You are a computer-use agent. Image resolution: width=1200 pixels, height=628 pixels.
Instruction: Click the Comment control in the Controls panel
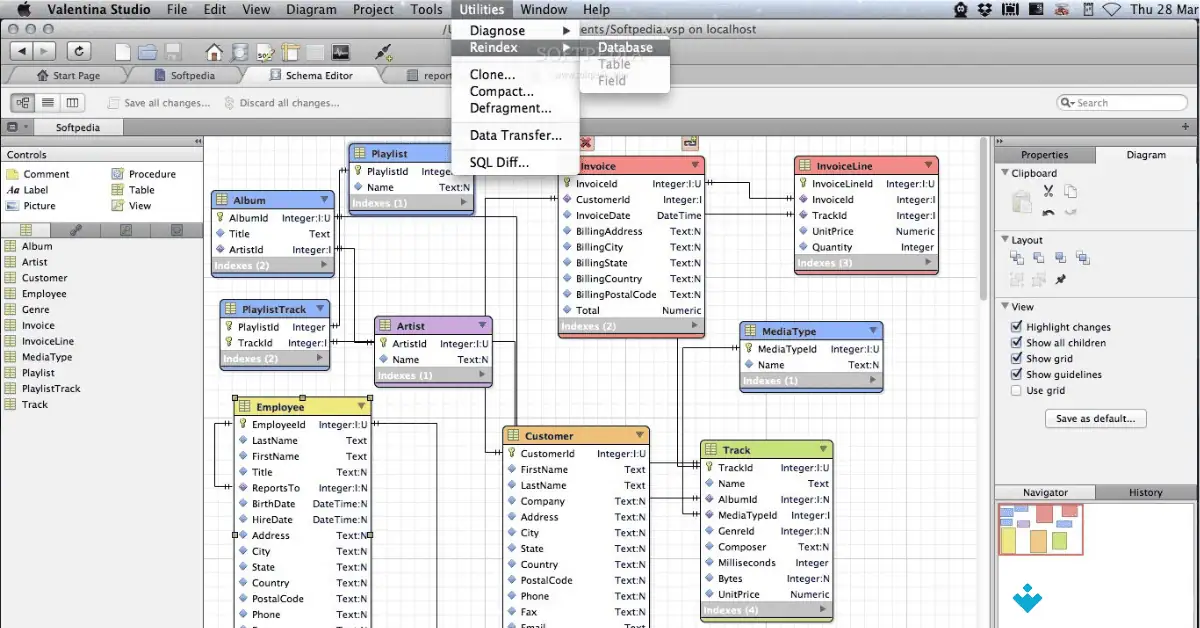(47, 173)
